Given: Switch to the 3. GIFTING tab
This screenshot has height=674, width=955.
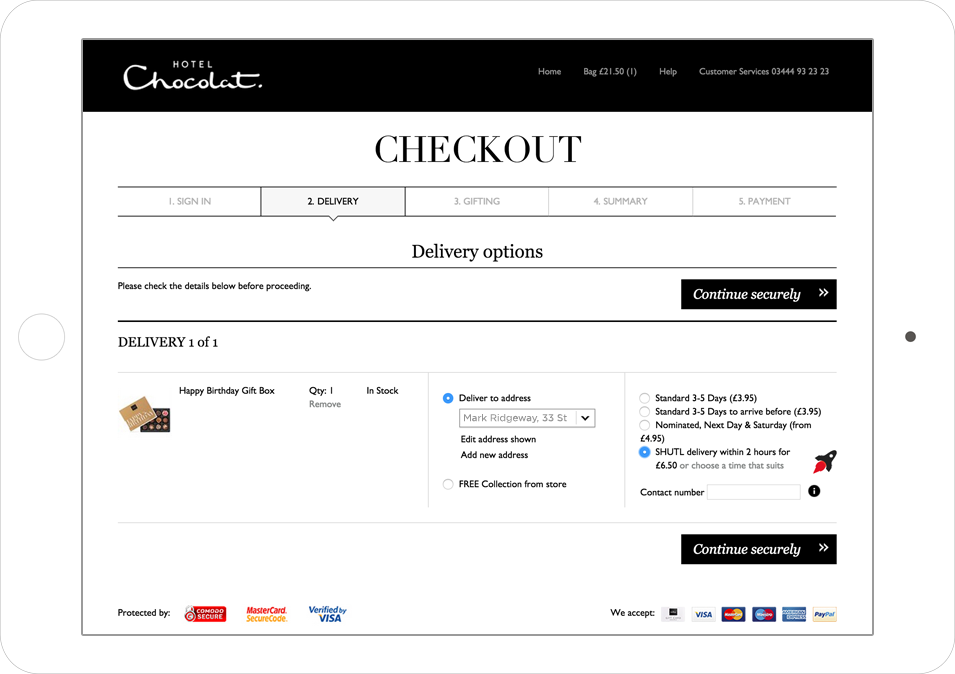Looking at the screenshot, I should [476, 201].
